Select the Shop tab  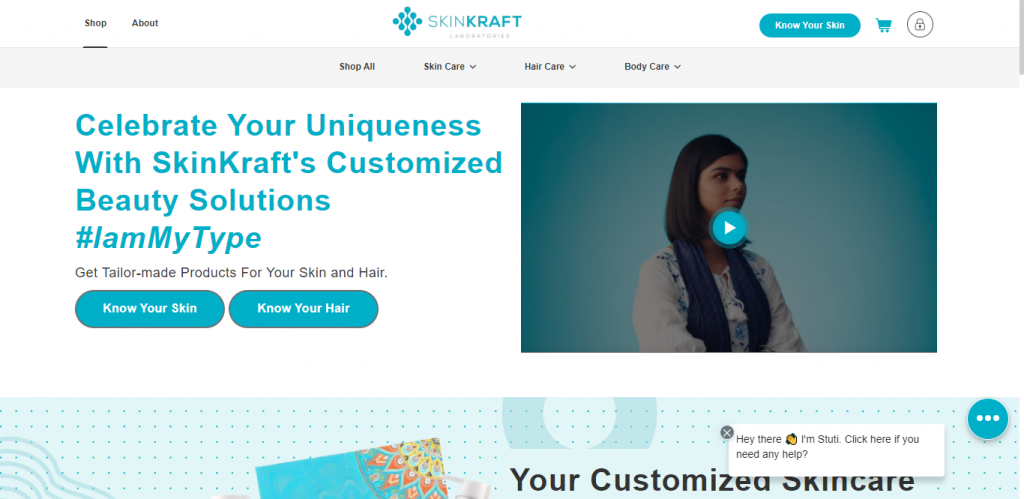point(95,24)
